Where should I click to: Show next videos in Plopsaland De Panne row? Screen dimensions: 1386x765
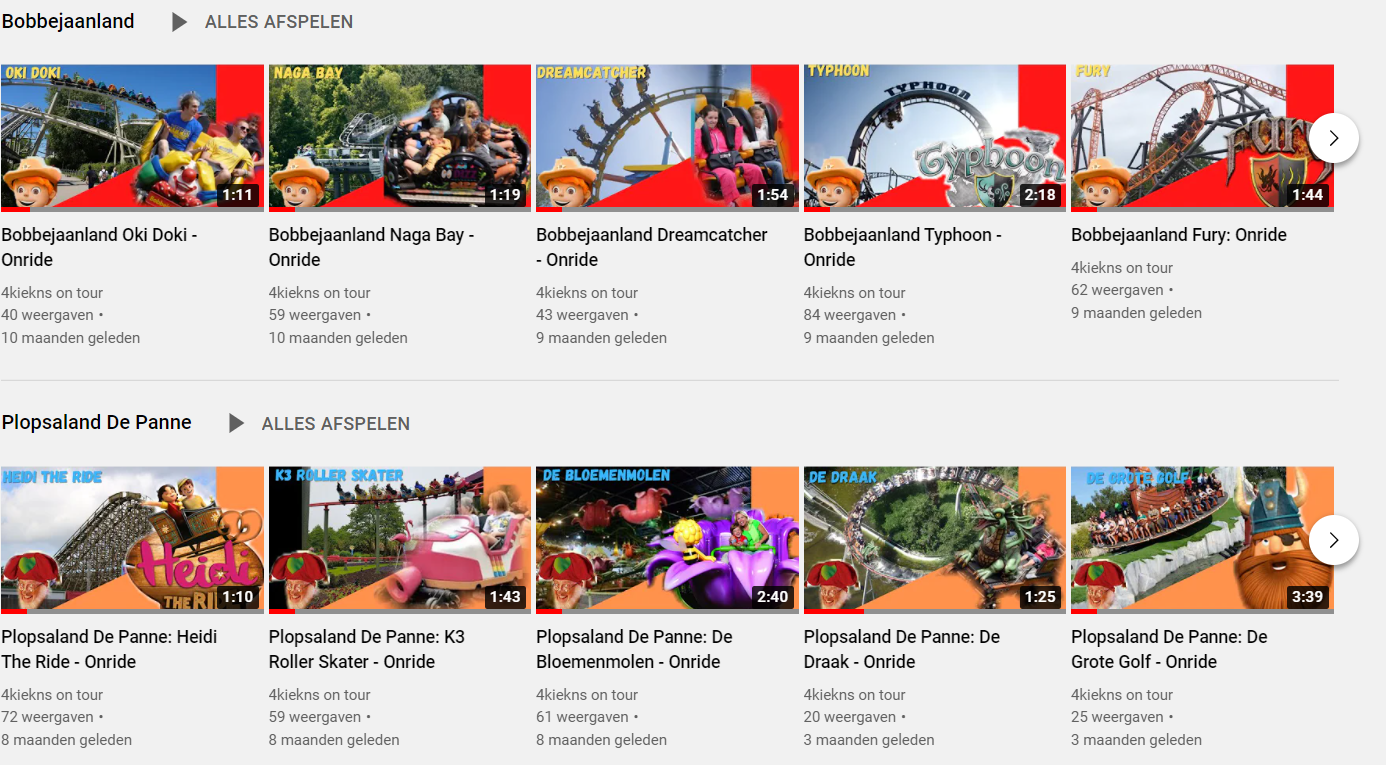coord(1333,540)
